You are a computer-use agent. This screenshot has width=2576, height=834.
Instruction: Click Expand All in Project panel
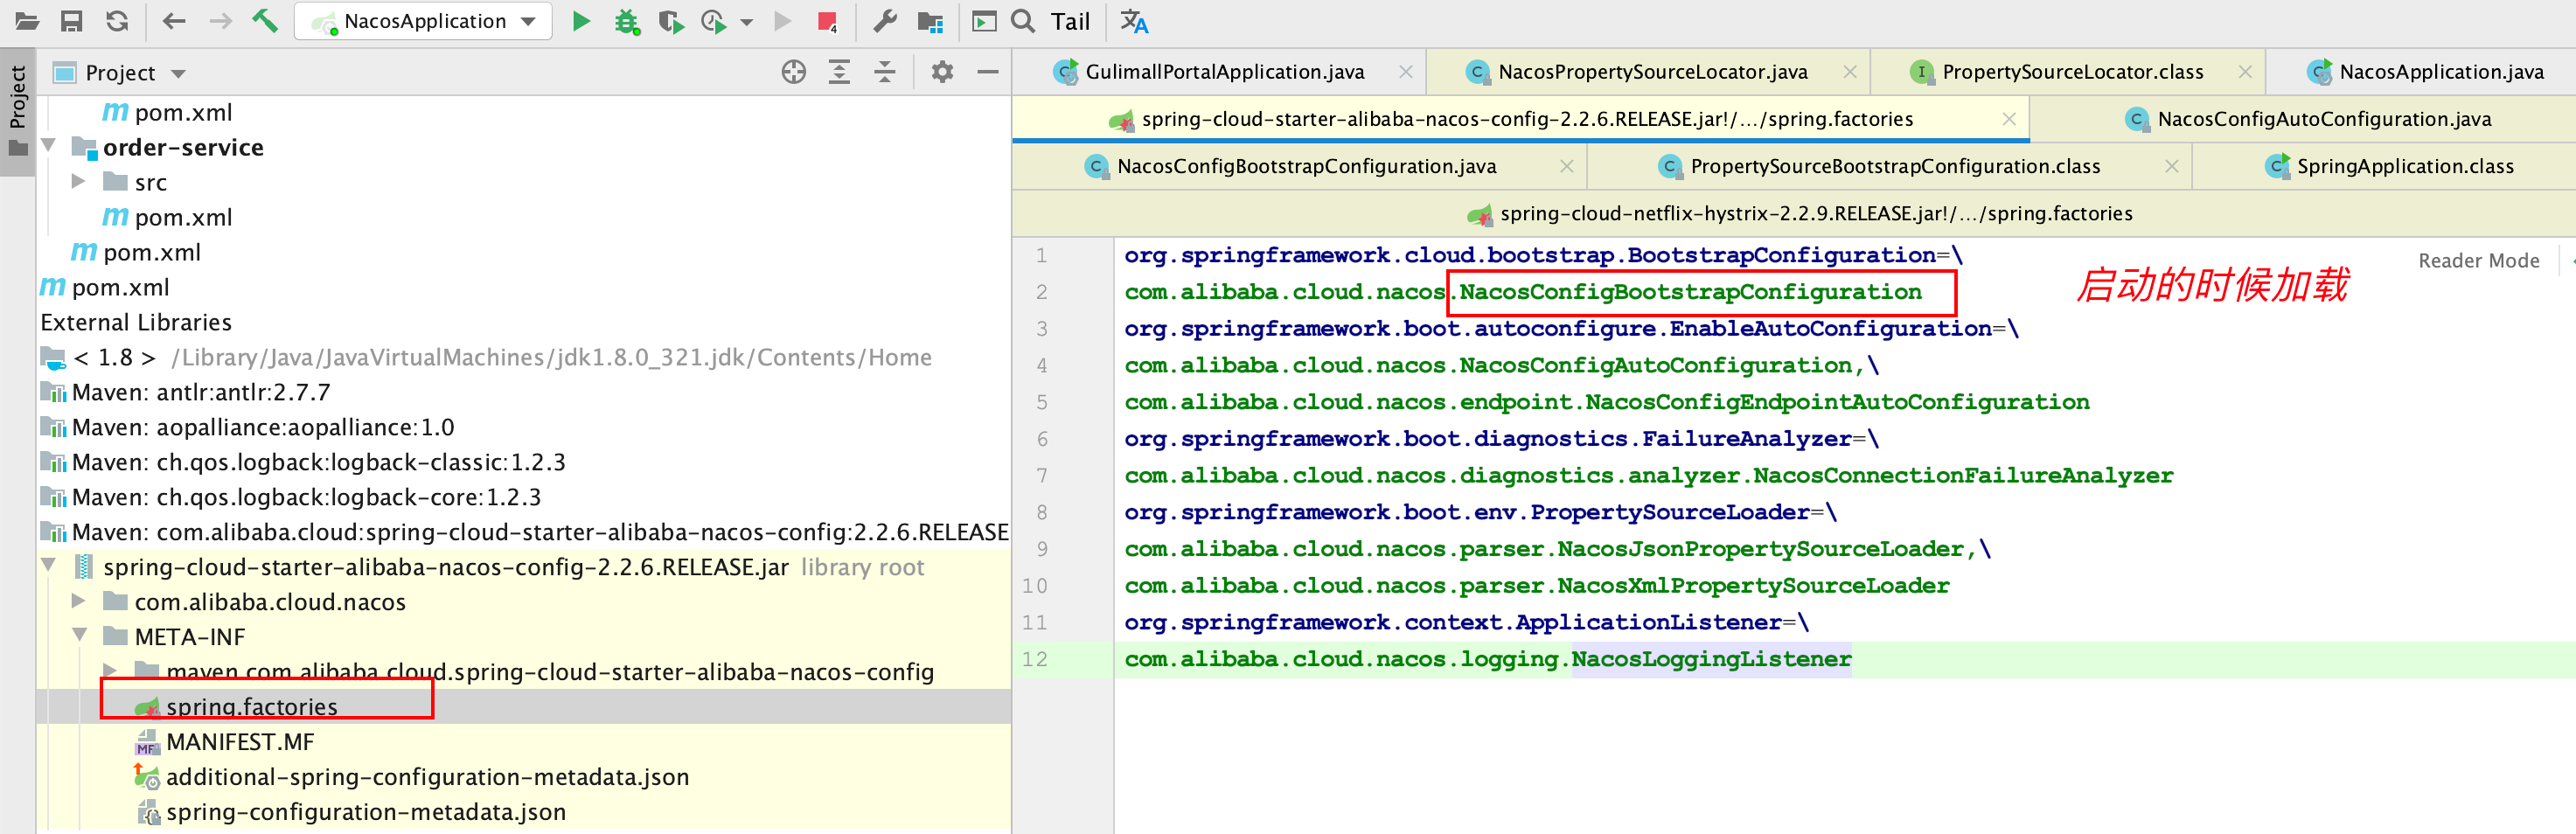839,72
